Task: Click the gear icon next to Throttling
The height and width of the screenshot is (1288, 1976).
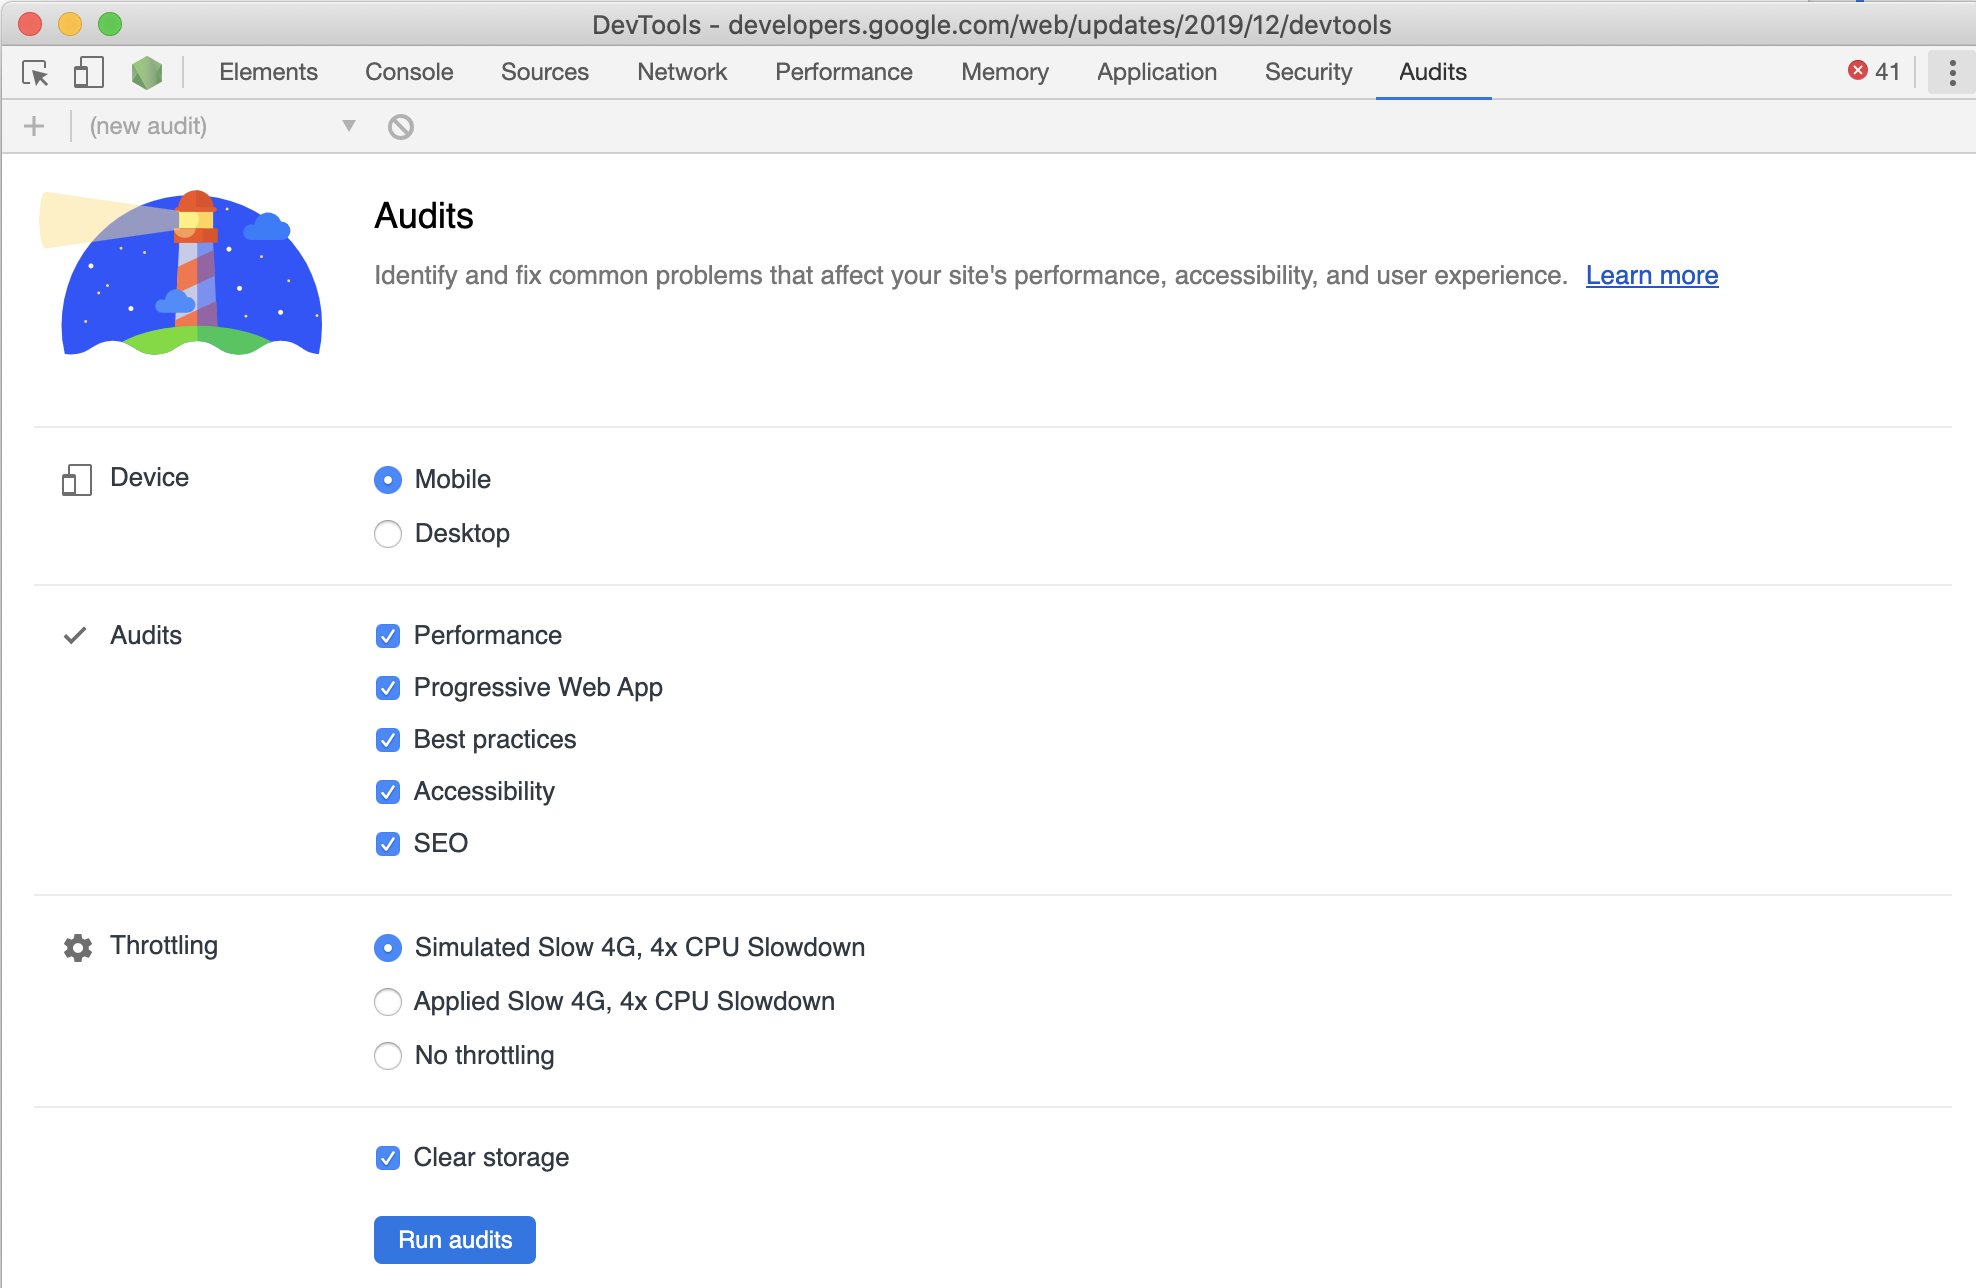Action: tap(78, 947)
